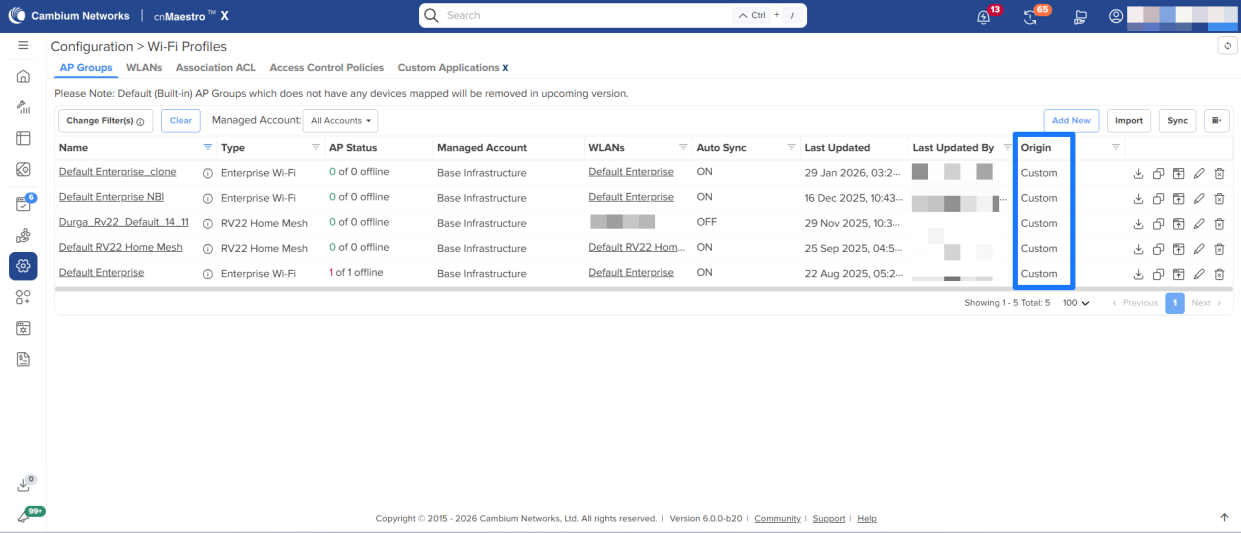The image size is (1241, 533).
Task: Open the Configuration gear in left sidebar
Action: [23, 266]
